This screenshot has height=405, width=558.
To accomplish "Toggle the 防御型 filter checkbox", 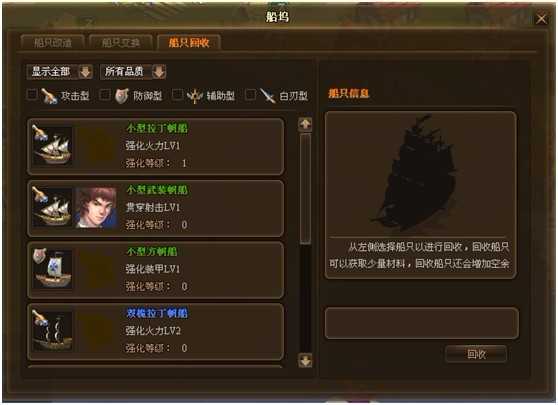I will tap(105, 95).
